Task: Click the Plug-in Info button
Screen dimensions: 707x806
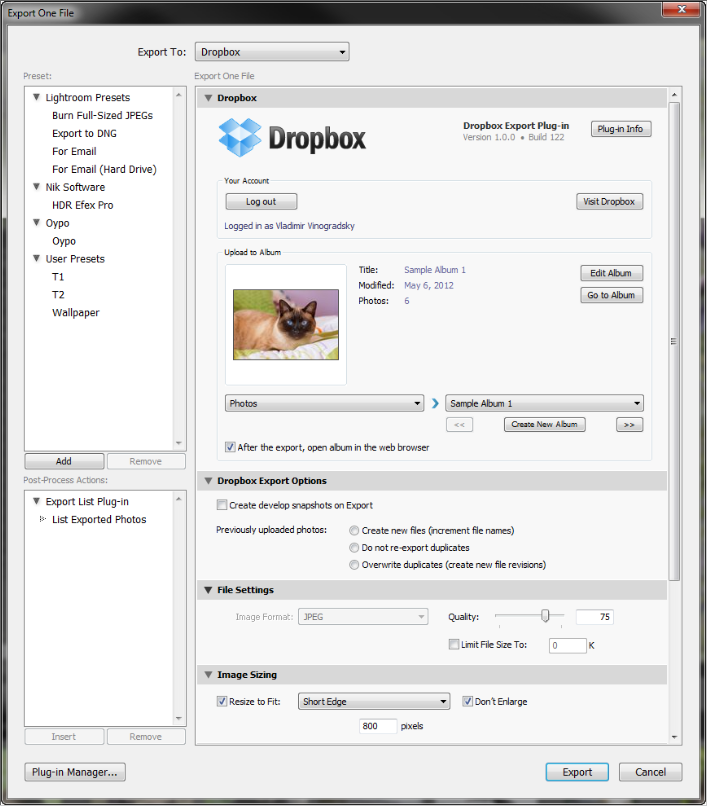Action: pos(621,129)
